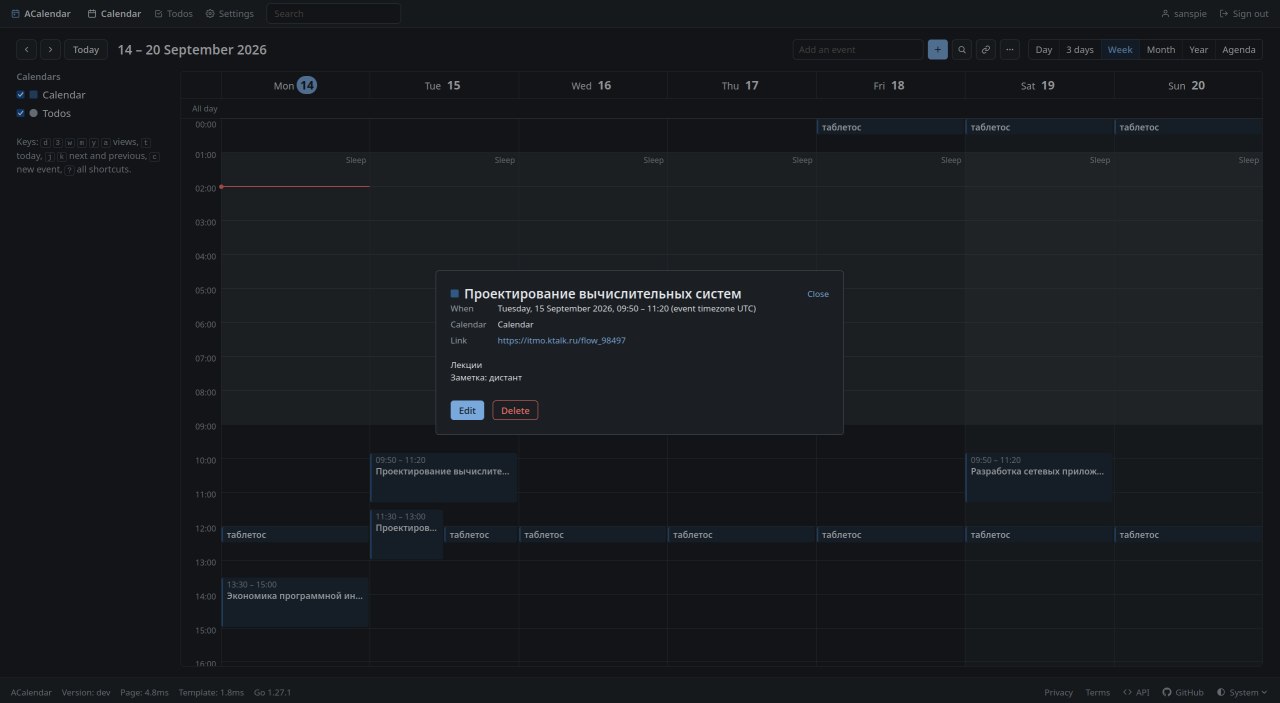Click the blue color square beside the popup title

[x=455, y=294]
